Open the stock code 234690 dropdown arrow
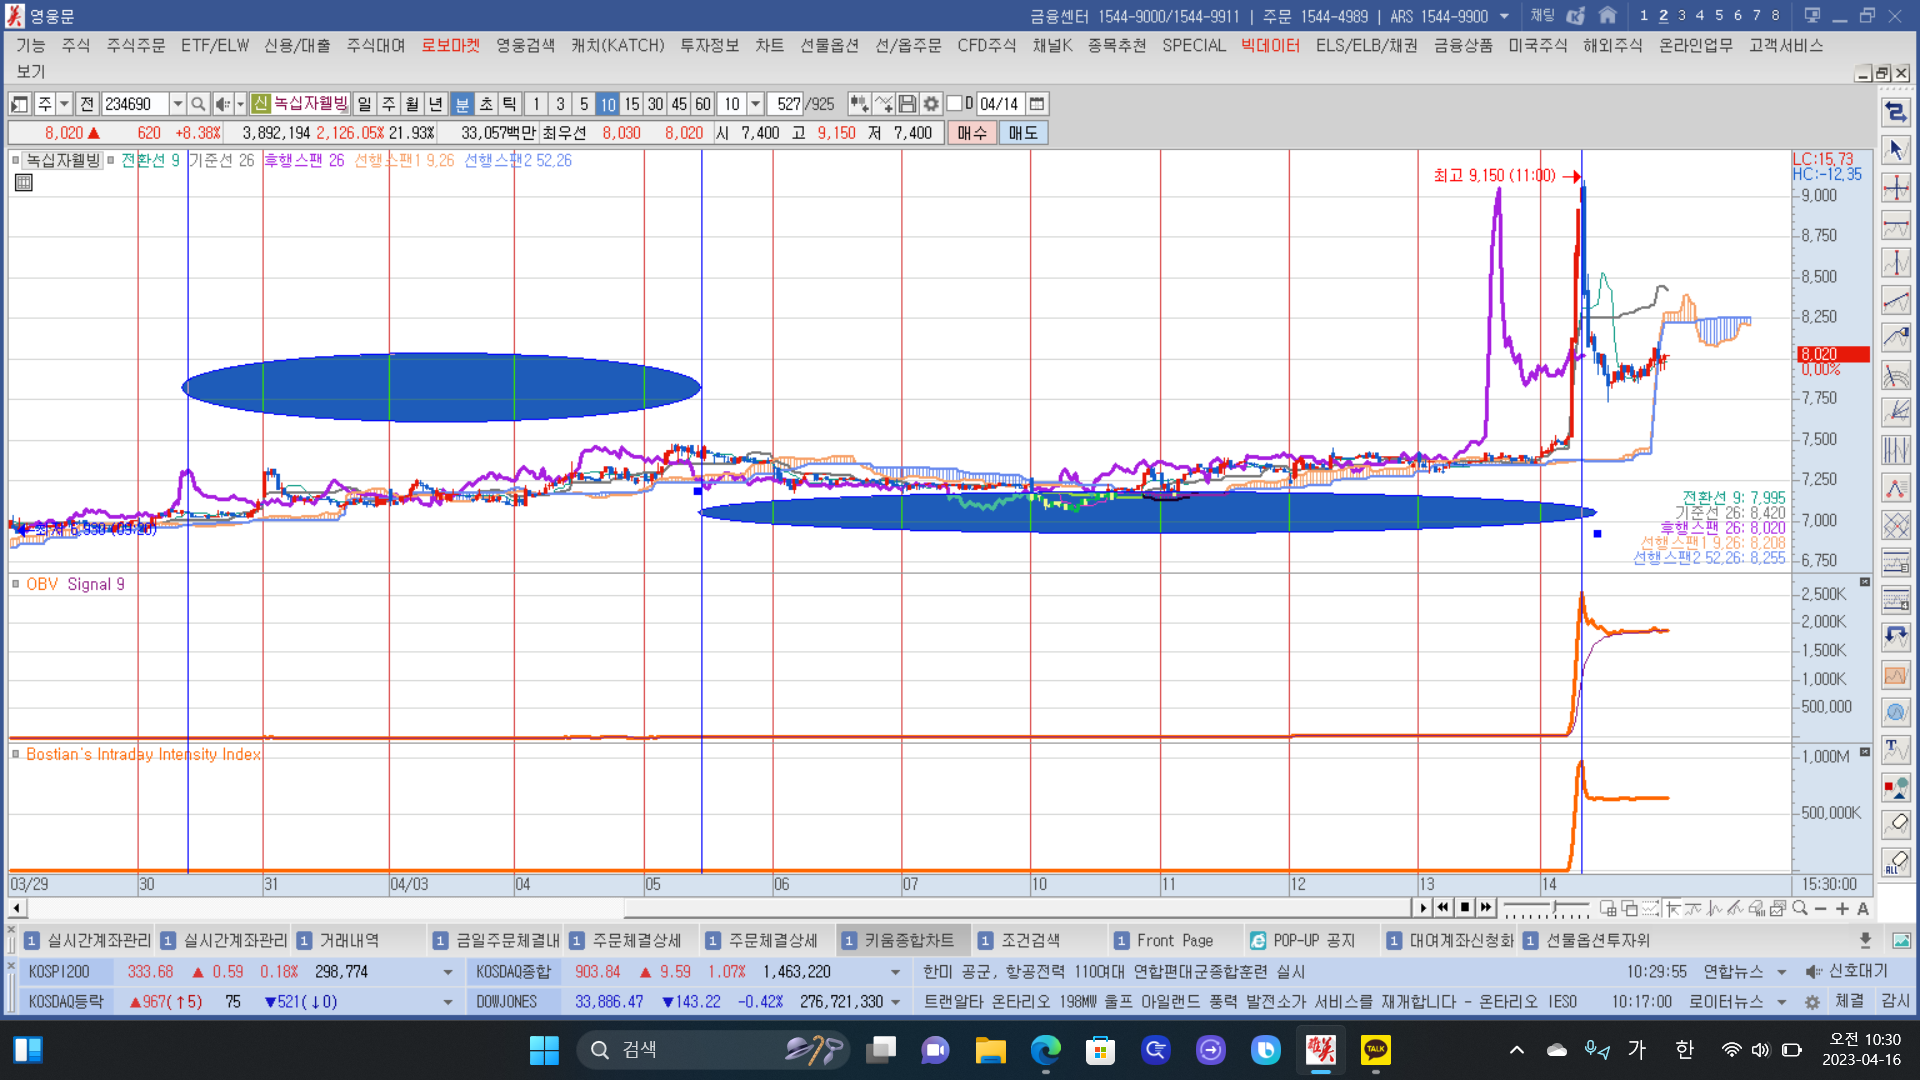This screenshot has width=1920, height=1080. tap(177, 104)
